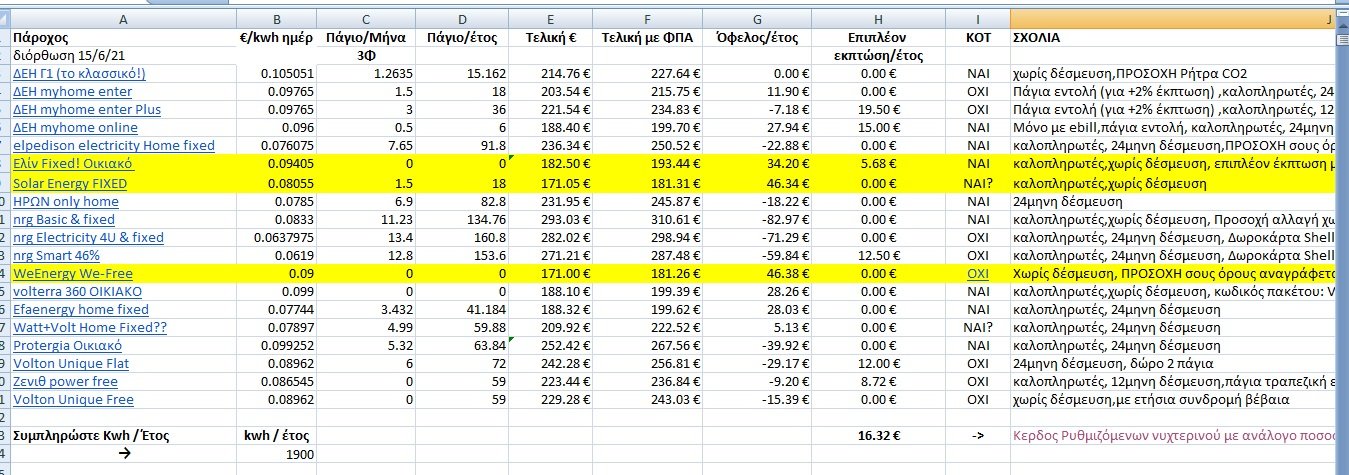Select the 16.32 € cell
The image size is (1349, 475).
(878, 435)
